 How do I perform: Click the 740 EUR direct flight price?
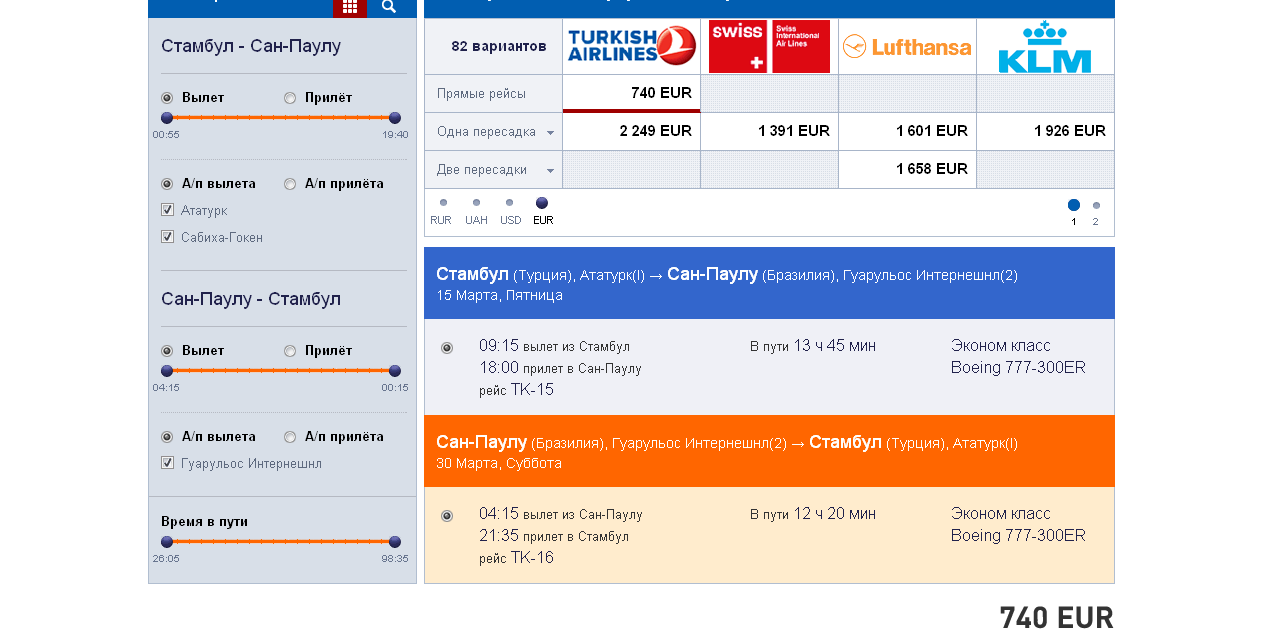(661, 93)
